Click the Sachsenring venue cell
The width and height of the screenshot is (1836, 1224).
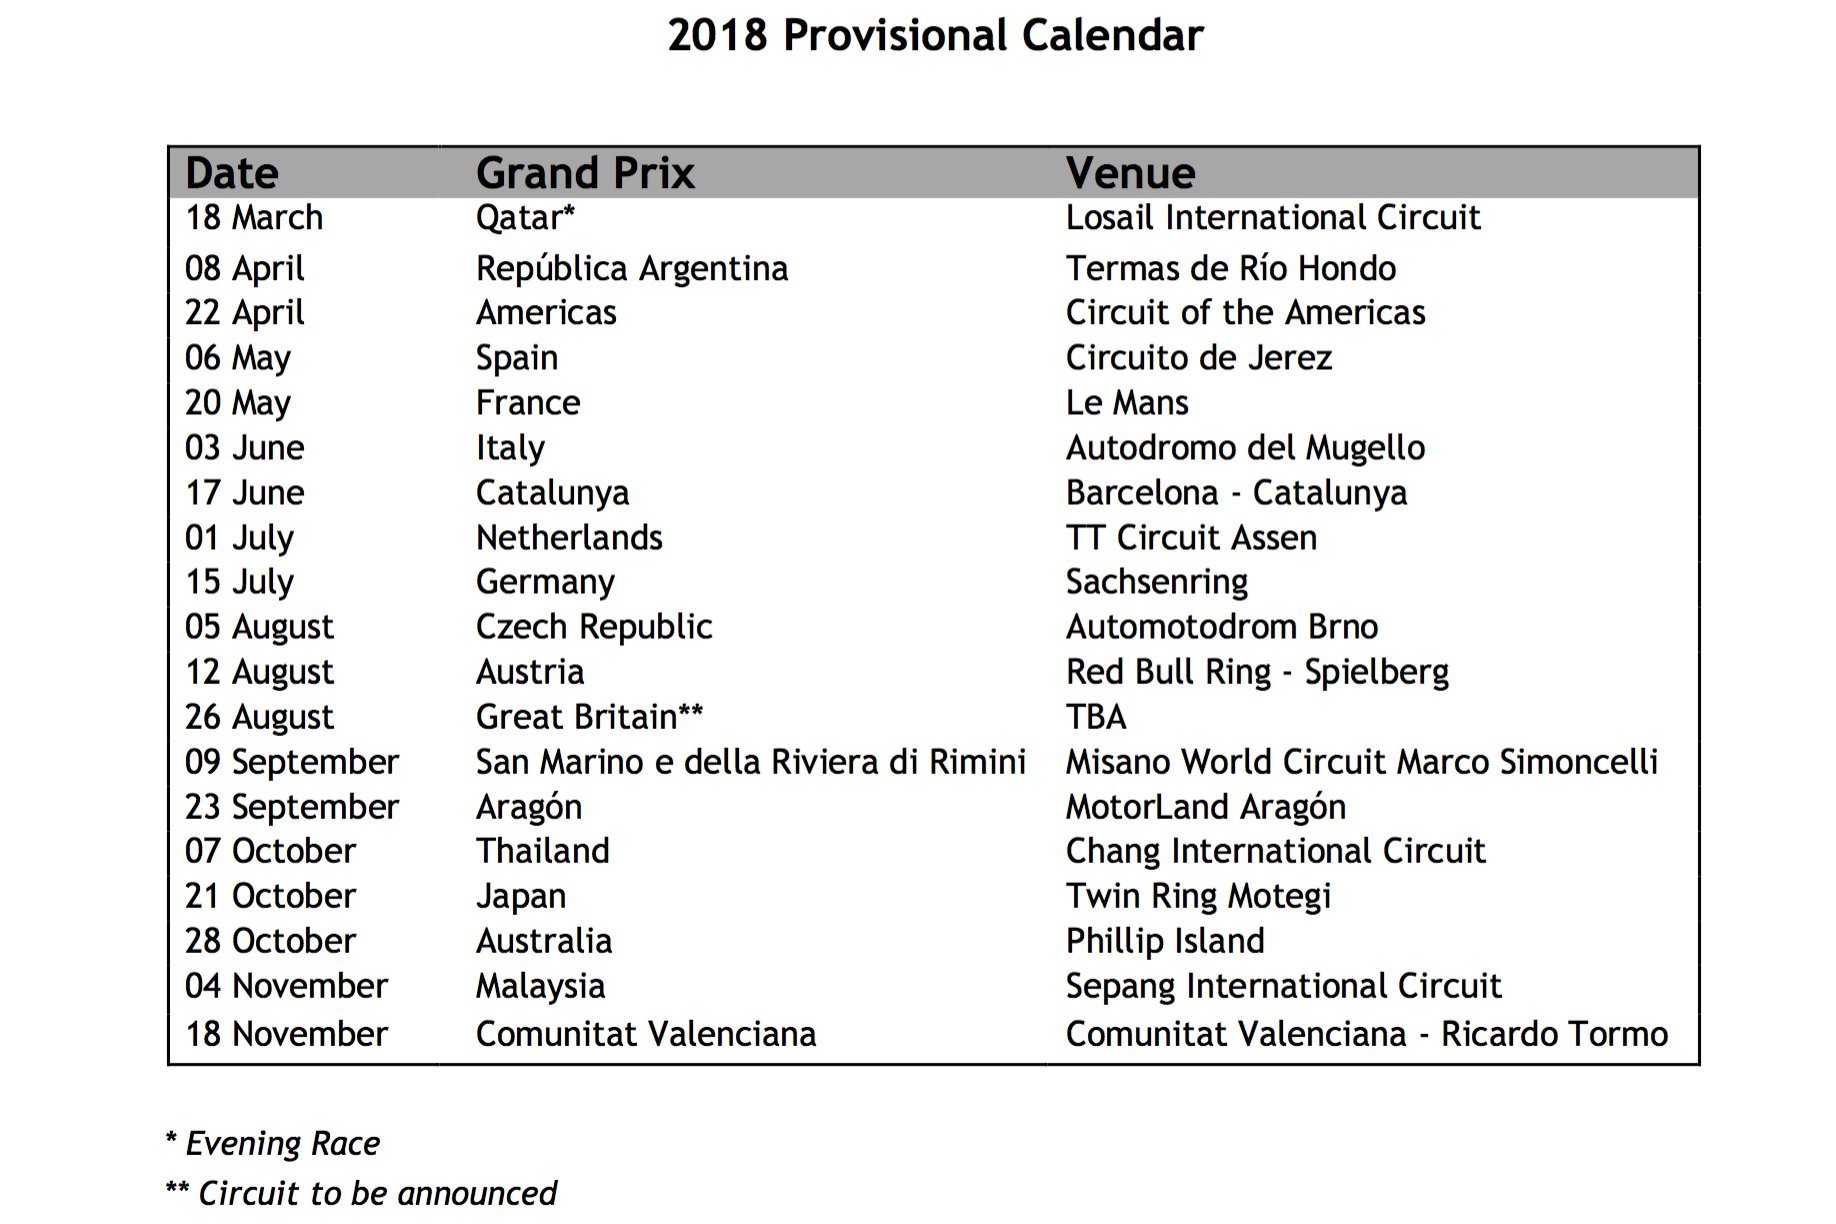(1156, 582)
